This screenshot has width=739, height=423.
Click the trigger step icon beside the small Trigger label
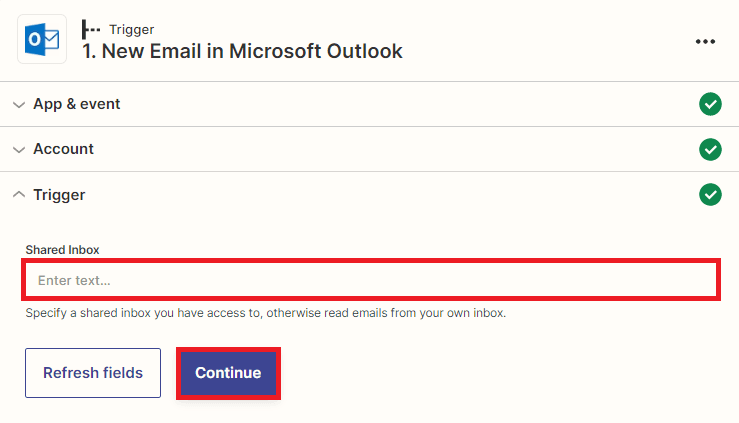(91, 29)
